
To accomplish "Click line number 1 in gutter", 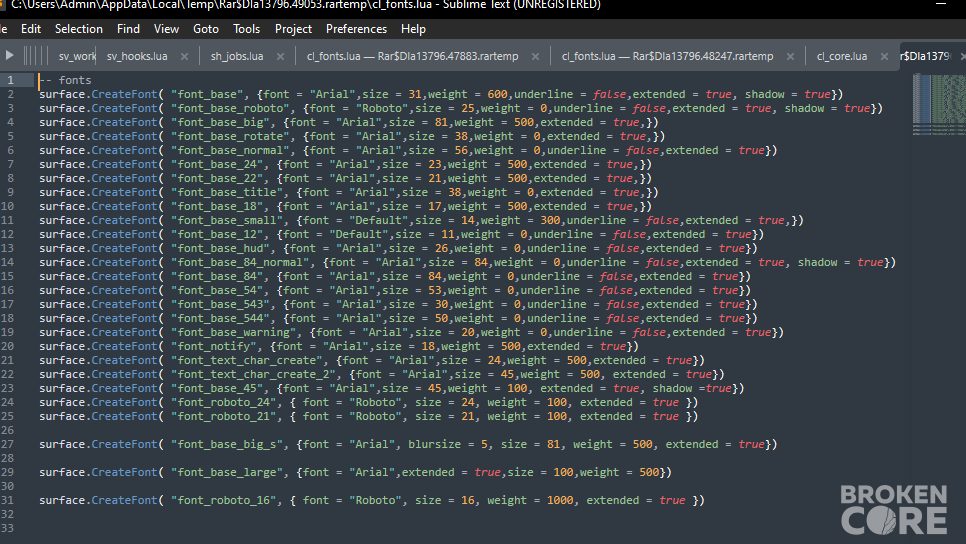I will 10,80.
